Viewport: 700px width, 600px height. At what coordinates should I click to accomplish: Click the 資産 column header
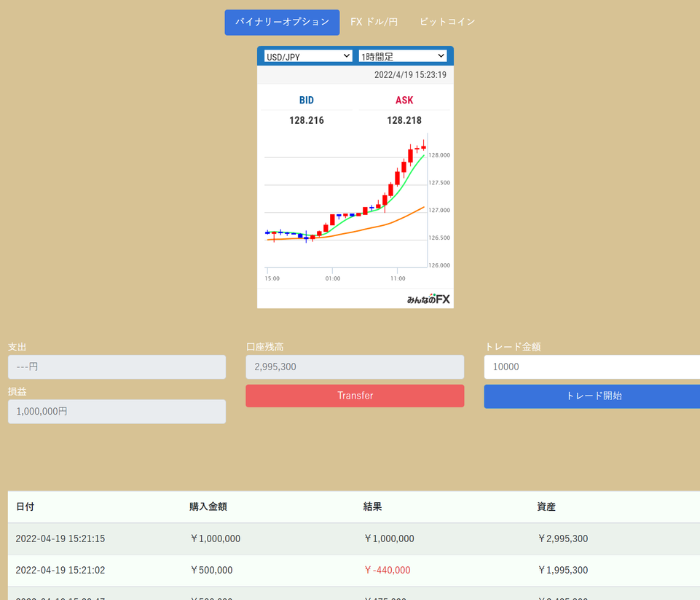pyautogui.click(x=546, y=507)
